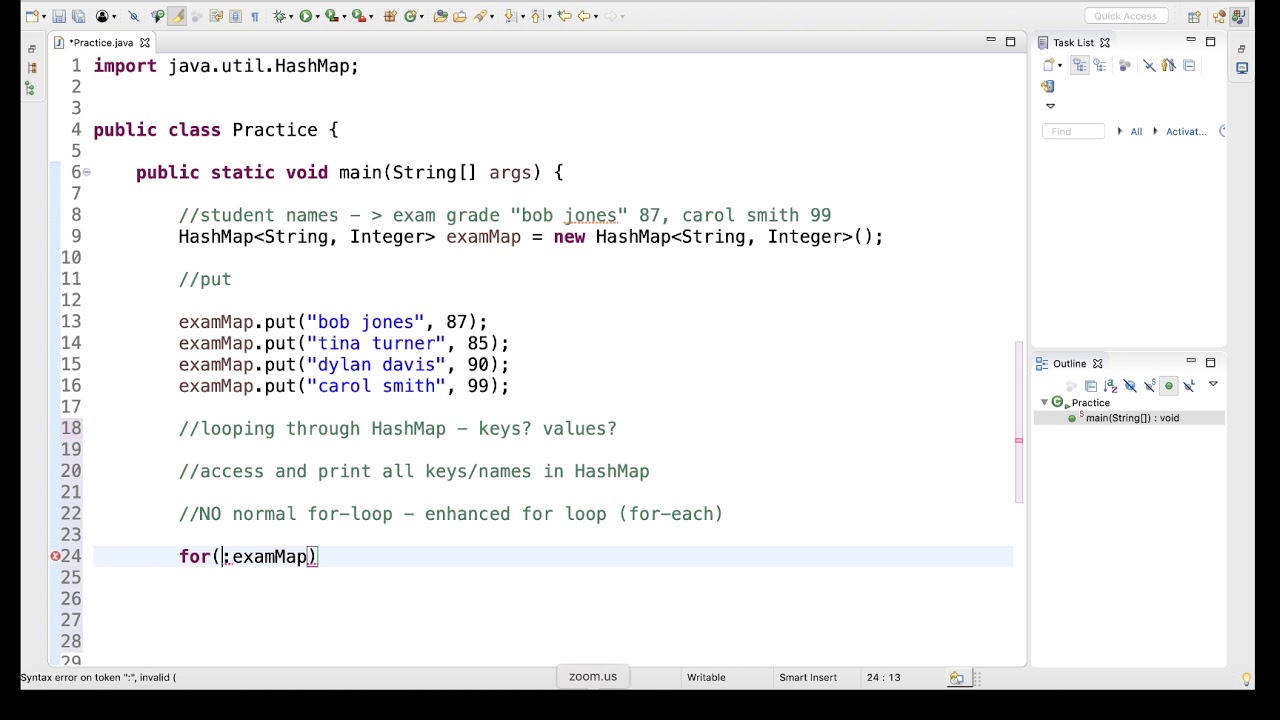The width and height of the screenshot is (1280, 720).
Task: Click the Task List Find field
Action: point(1073,131)
